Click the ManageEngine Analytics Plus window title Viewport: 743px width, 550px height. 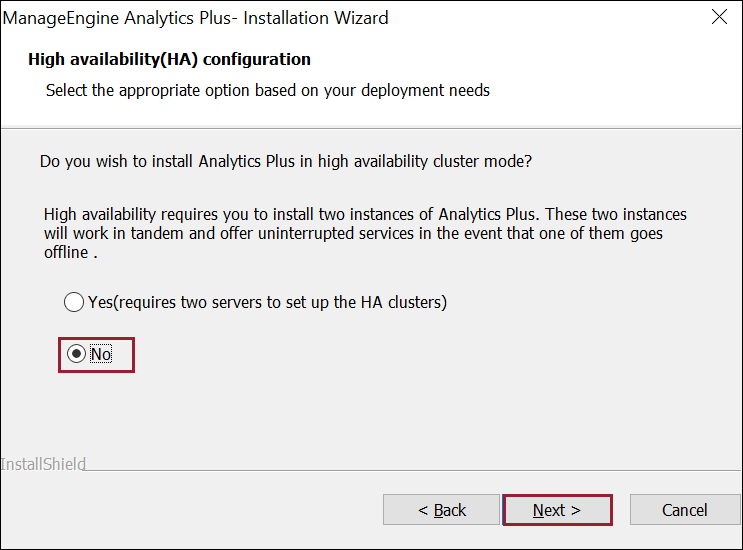pyautogui.click(x=195, y=18)
